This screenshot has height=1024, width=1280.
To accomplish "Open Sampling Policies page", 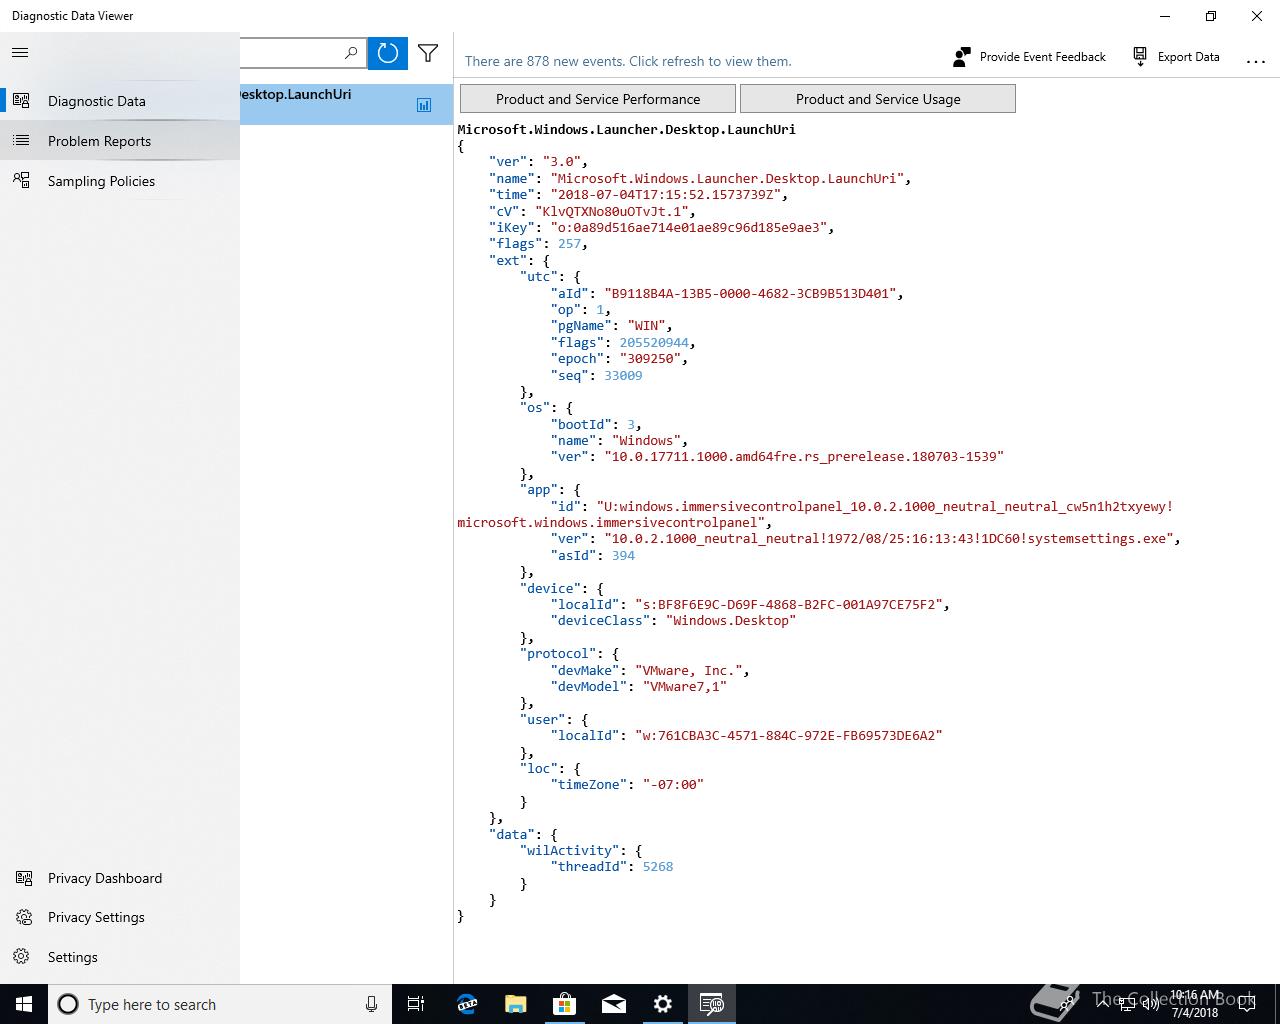I will (x=120, y=181).
